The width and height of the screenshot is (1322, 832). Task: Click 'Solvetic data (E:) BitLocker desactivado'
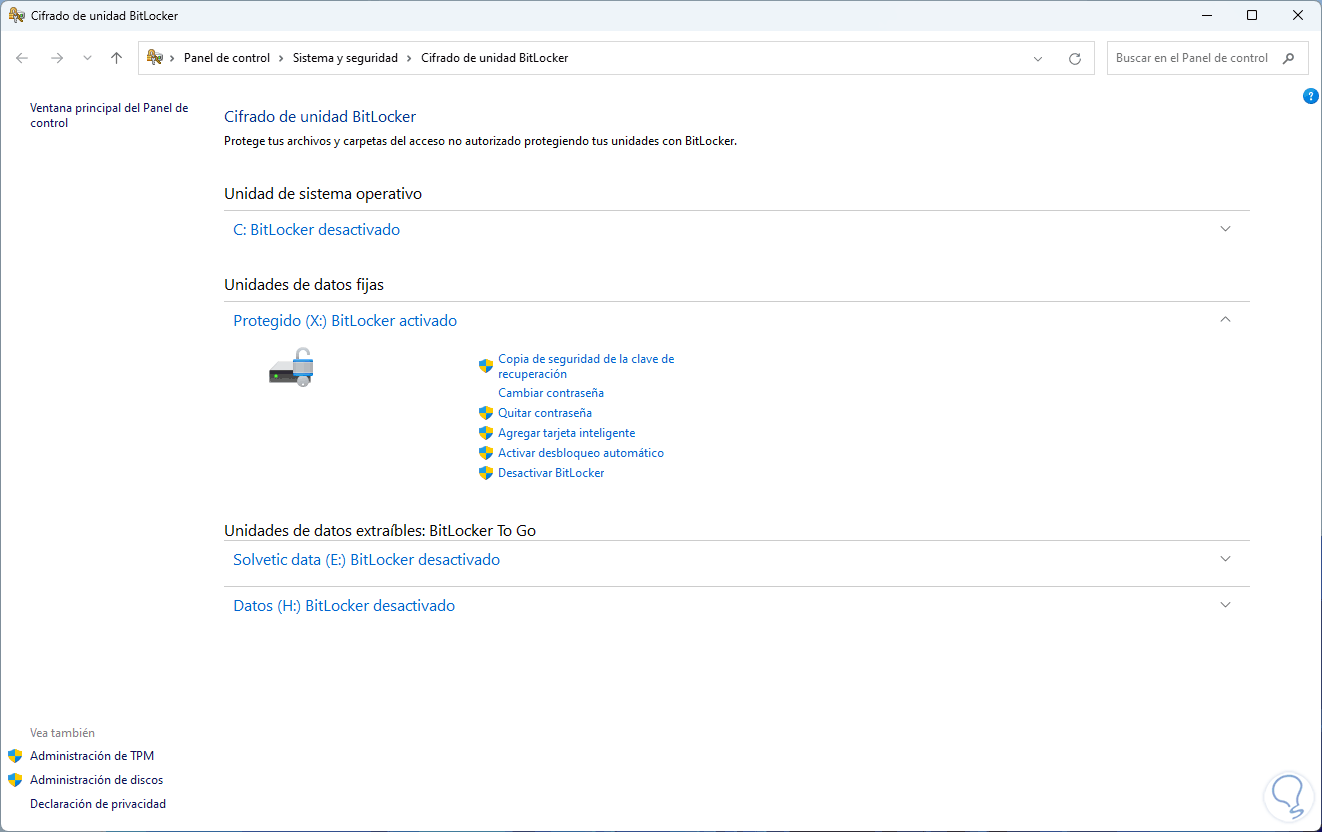[x=366, y=560]
